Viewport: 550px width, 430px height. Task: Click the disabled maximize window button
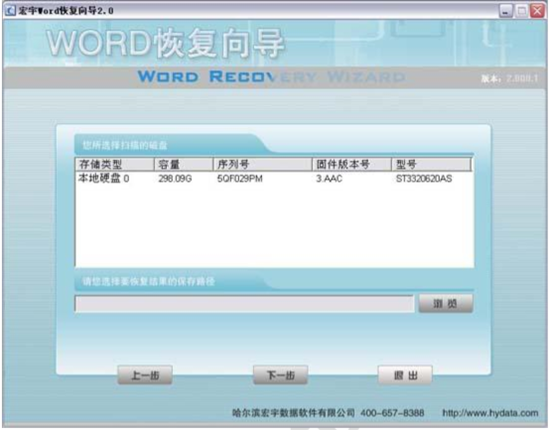point(522,11)
